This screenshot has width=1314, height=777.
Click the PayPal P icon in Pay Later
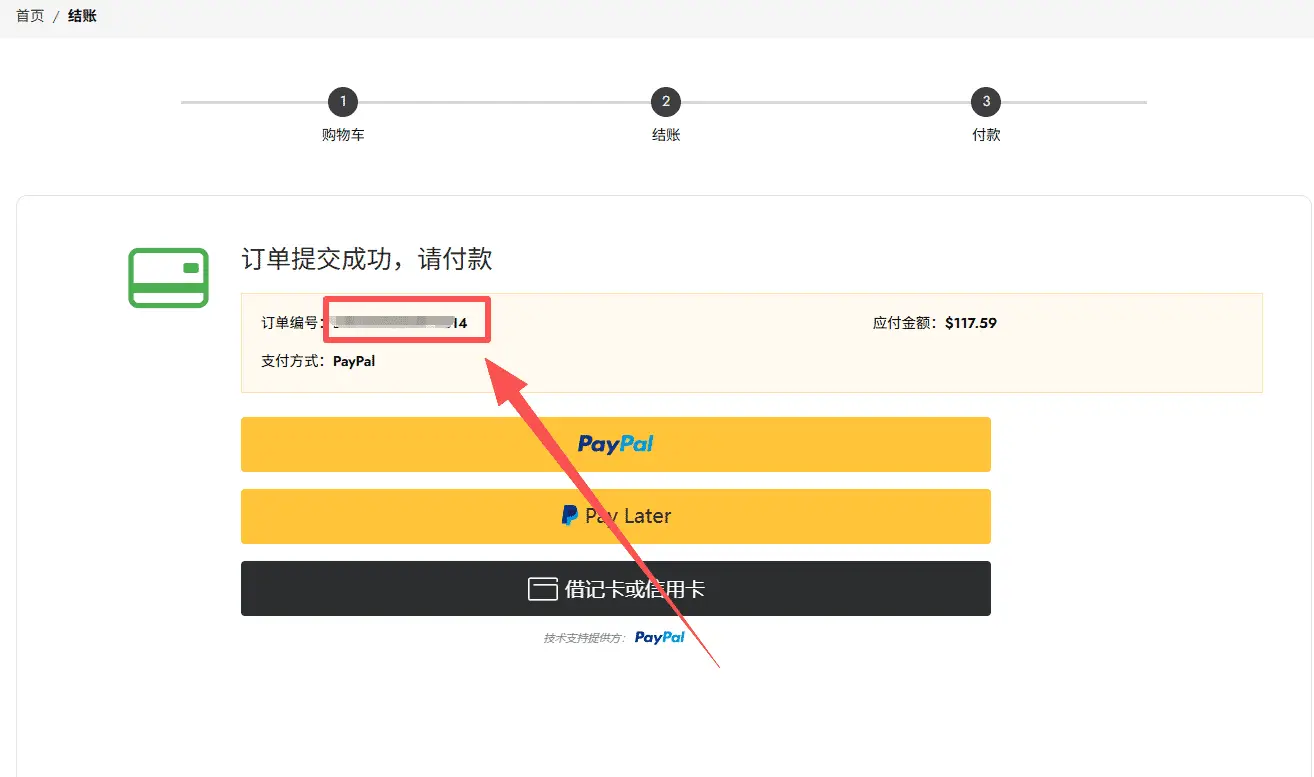click(569, 516)
